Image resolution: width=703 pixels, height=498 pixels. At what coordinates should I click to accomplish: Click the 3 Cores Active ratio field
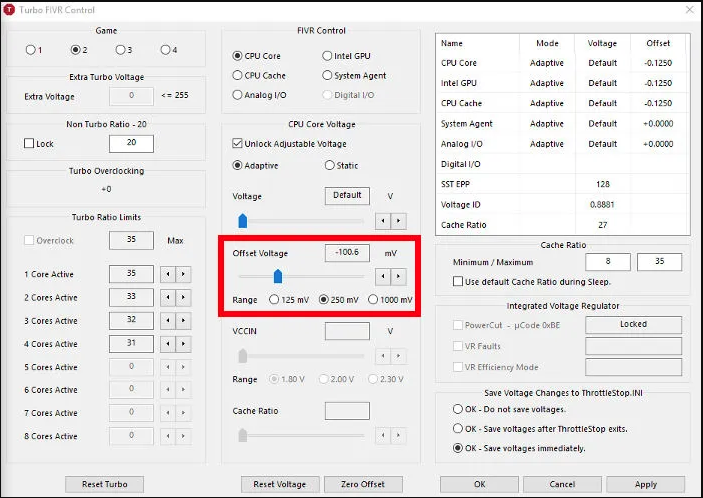131,320
